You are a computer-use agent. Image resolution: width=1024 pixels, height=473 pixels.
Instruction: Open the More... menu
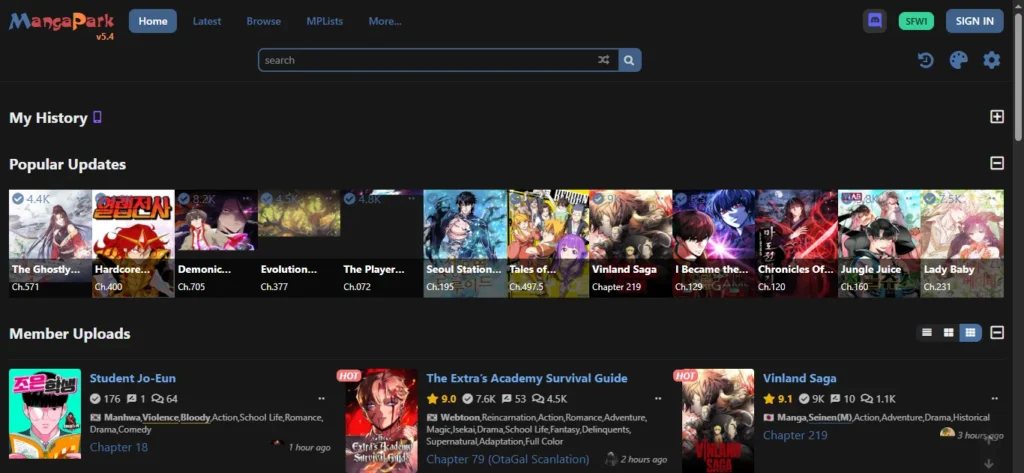pyautogui.click(x=384, y=21)
